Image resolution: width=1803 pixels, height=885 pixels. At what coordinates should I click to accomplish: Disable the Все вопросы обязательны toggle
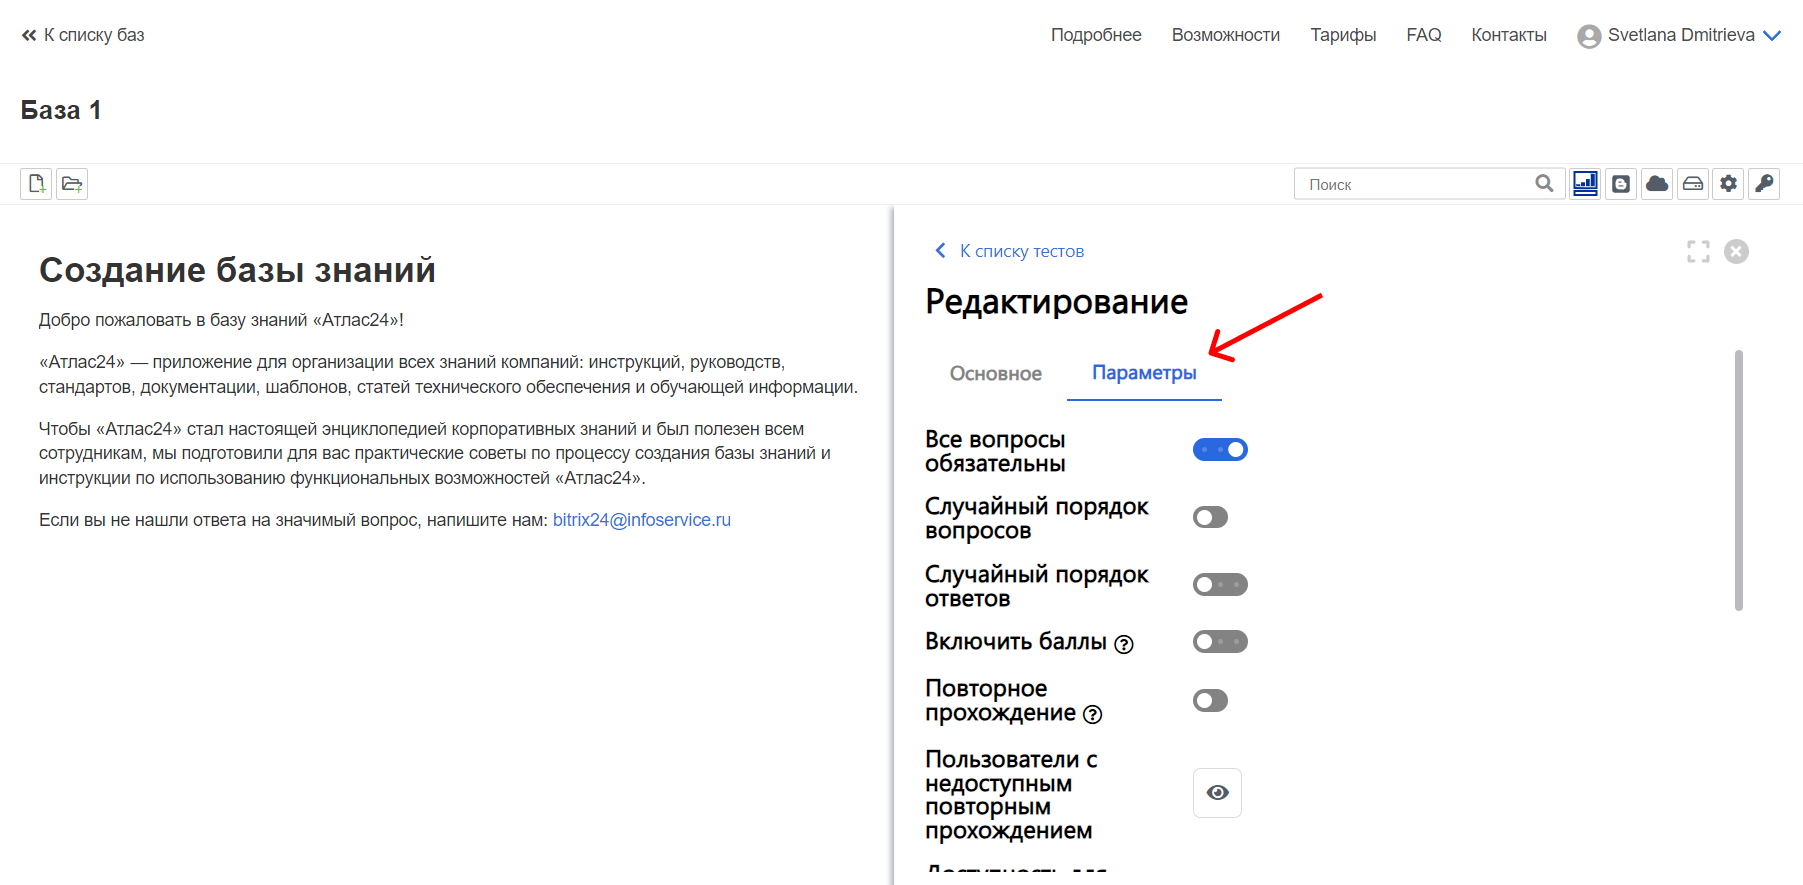tap(1220, 450)
